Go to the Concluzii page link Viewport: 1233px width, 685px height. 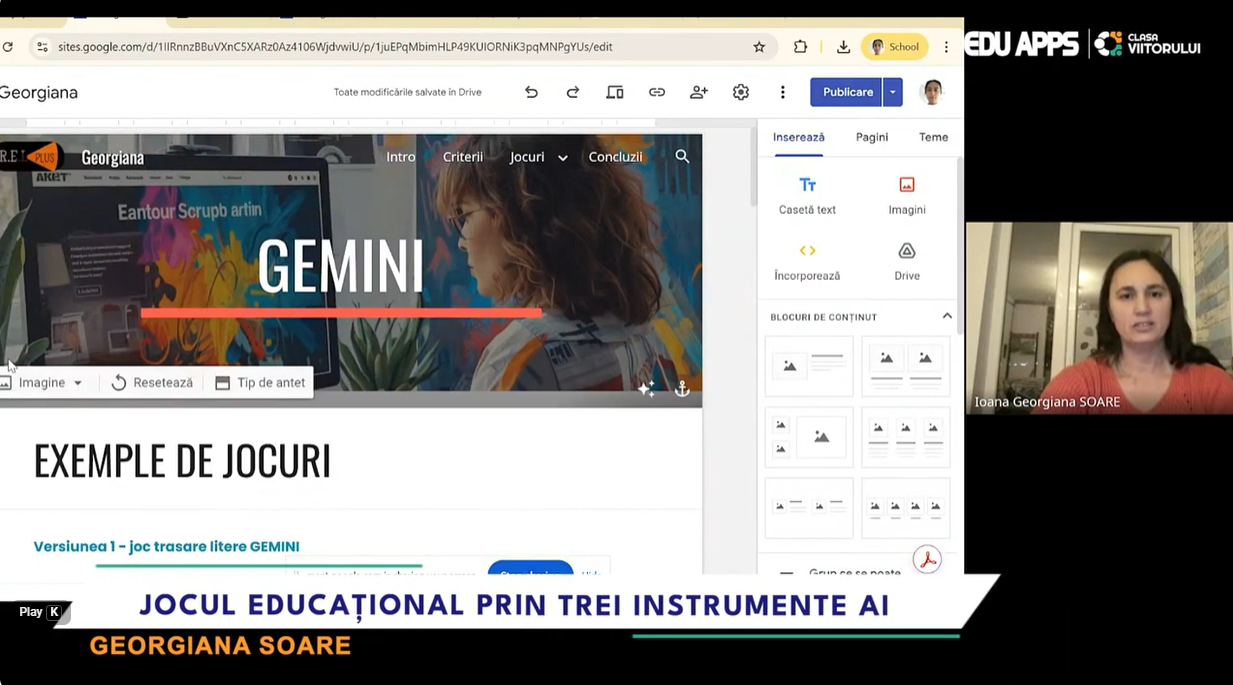(x=616, y=157)
